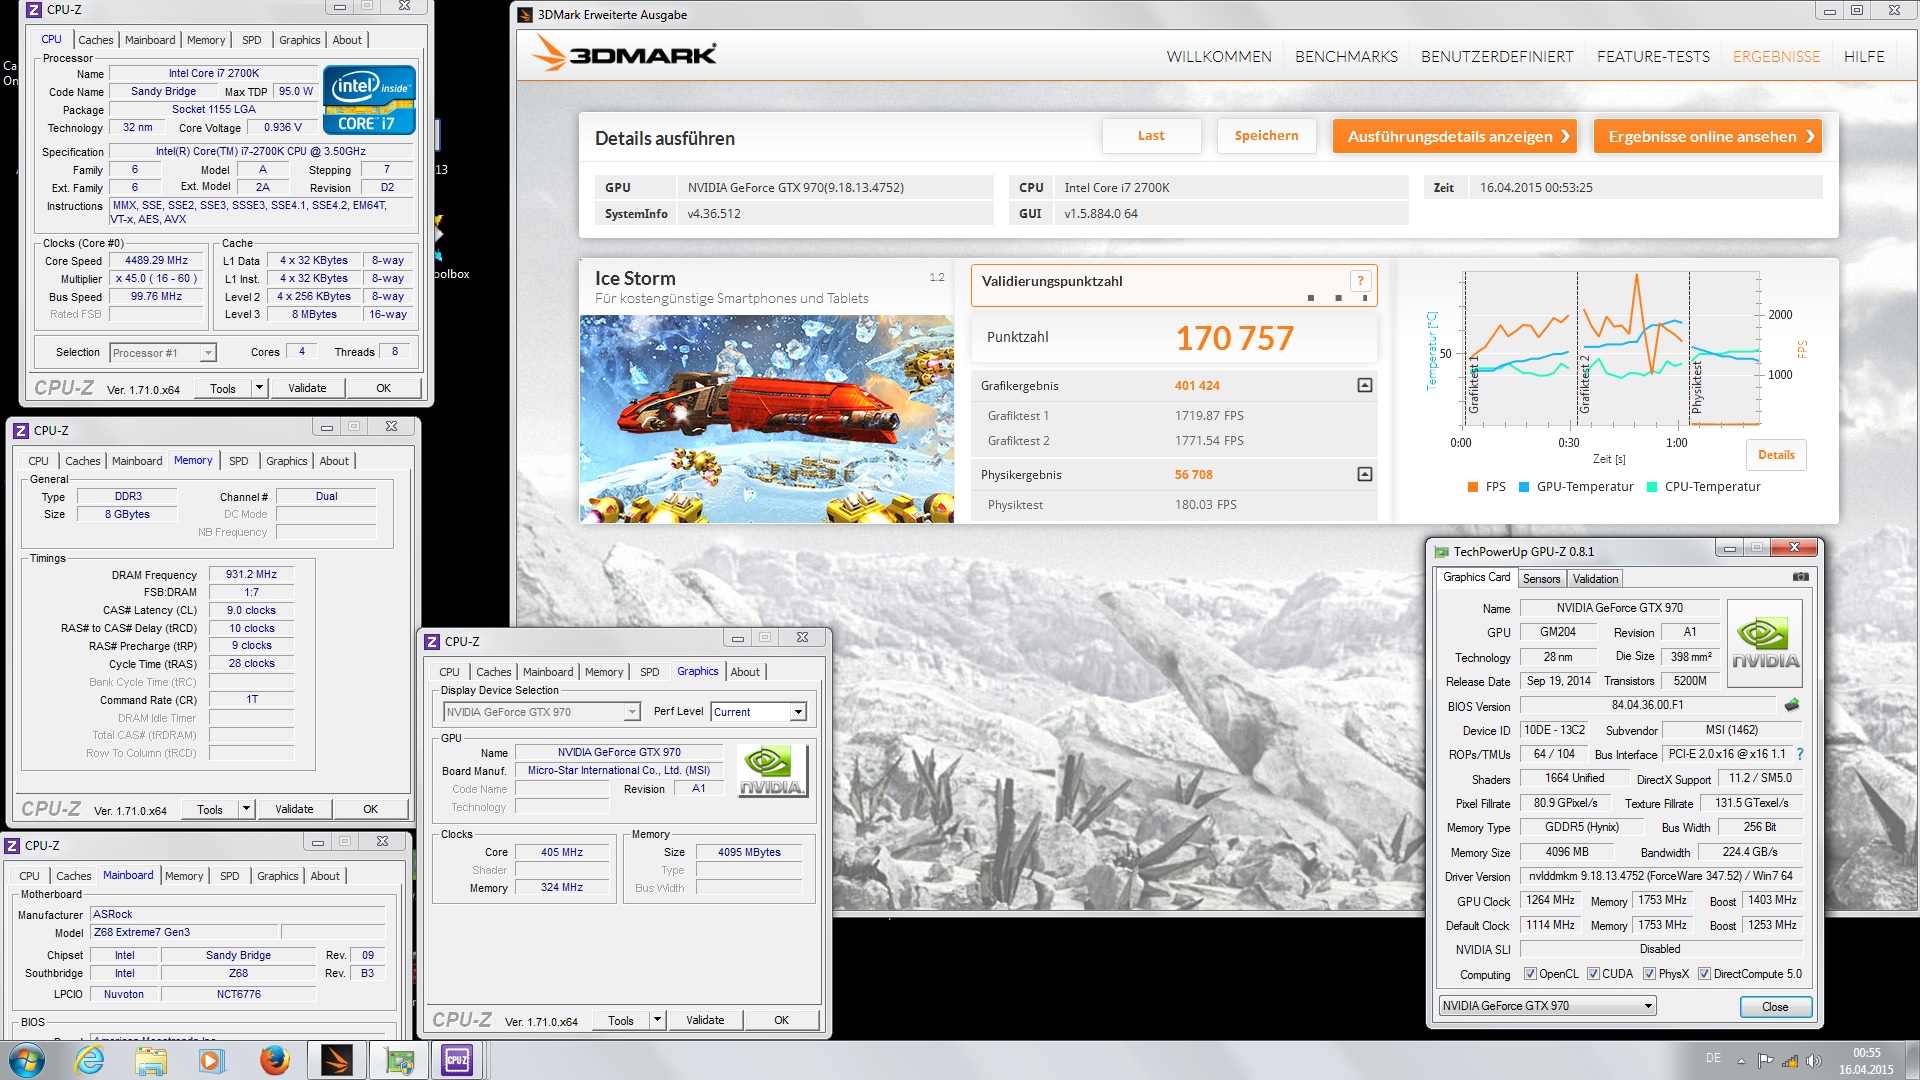The image size is (1920, 1080).
Task: Click the volume speaker icon in the tray
Action: [x=1814, y=1061]
